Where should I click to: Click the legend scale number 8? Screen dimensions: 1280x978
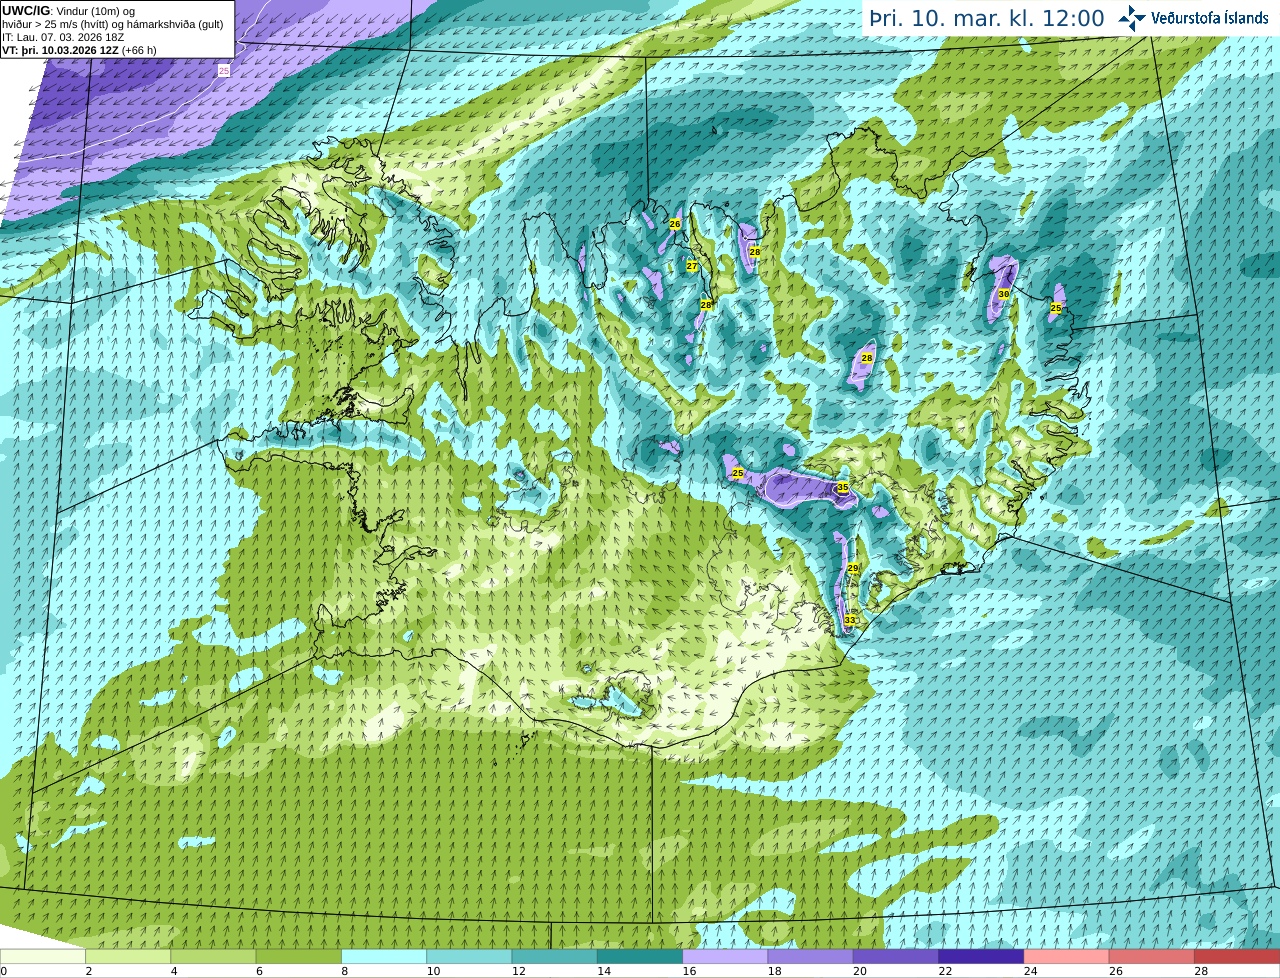pyautogui.click(x=345, y=971)
